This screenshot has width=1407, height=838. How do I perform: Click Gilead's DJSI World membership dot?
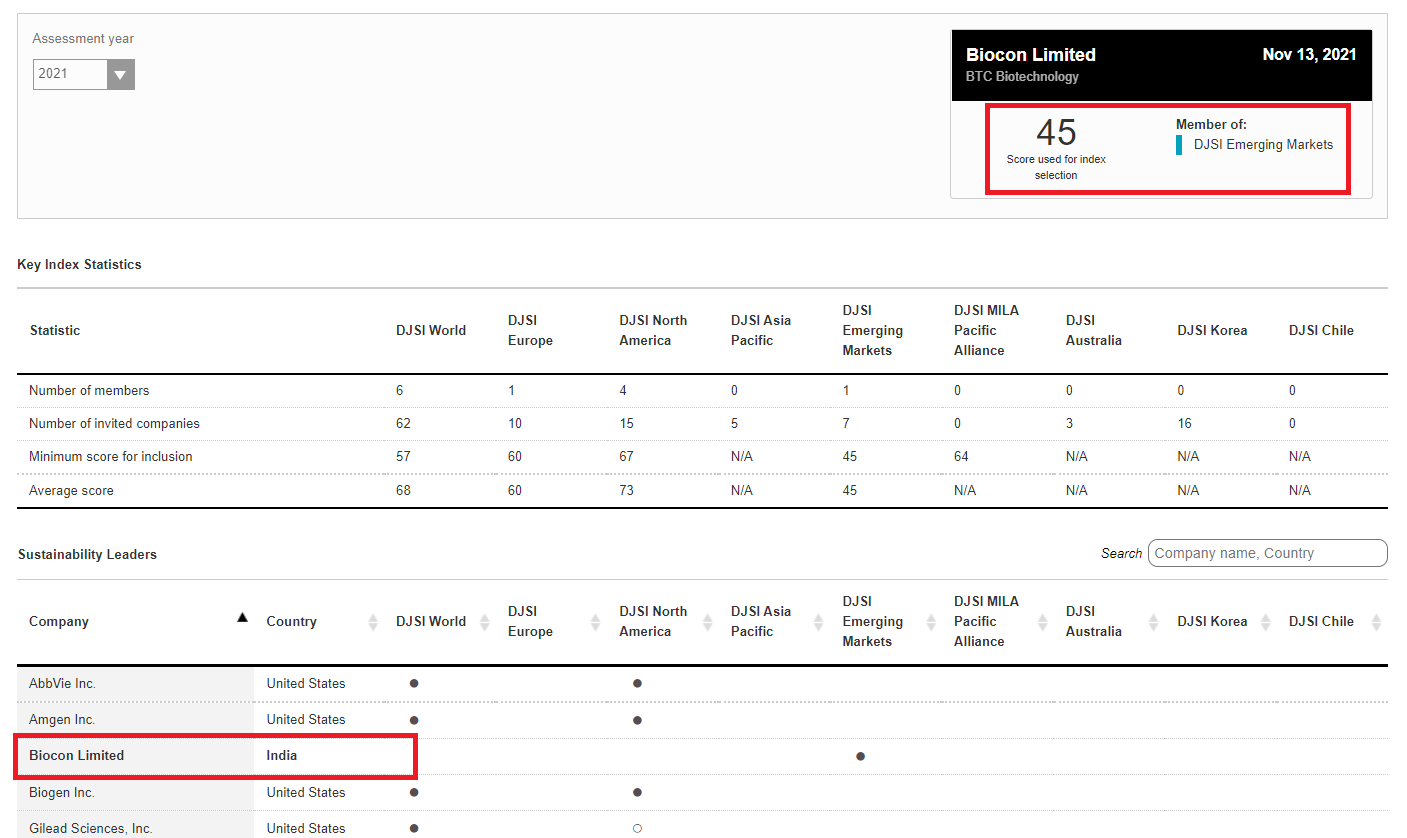[x=414, y=829]
